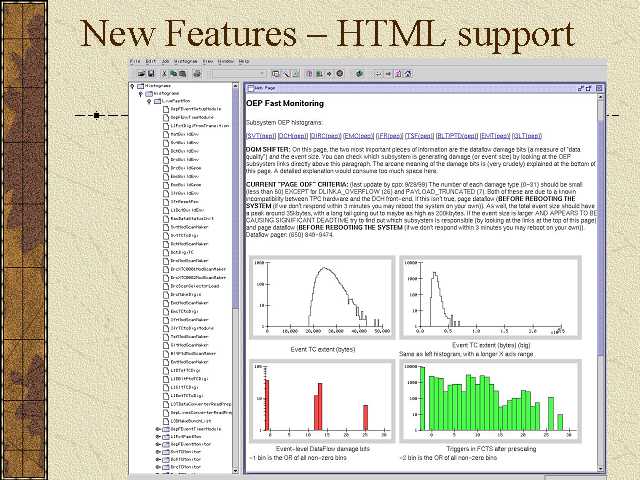Click the Web Page window title icon
Viewport: 640px width, 480px height.
click(250, 88)
